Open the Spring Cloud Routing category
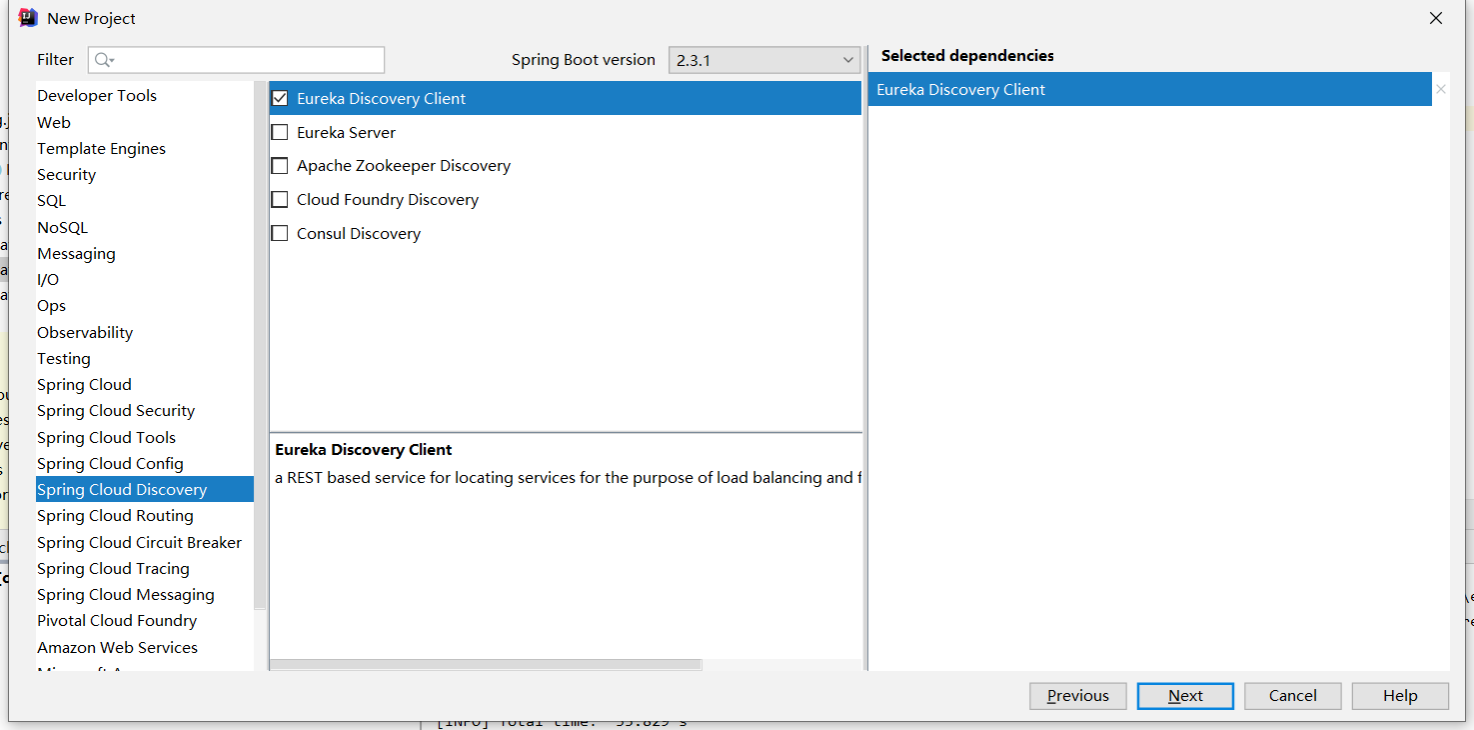Viewport: 1474px width, 730px height. (x=145, y=515)
